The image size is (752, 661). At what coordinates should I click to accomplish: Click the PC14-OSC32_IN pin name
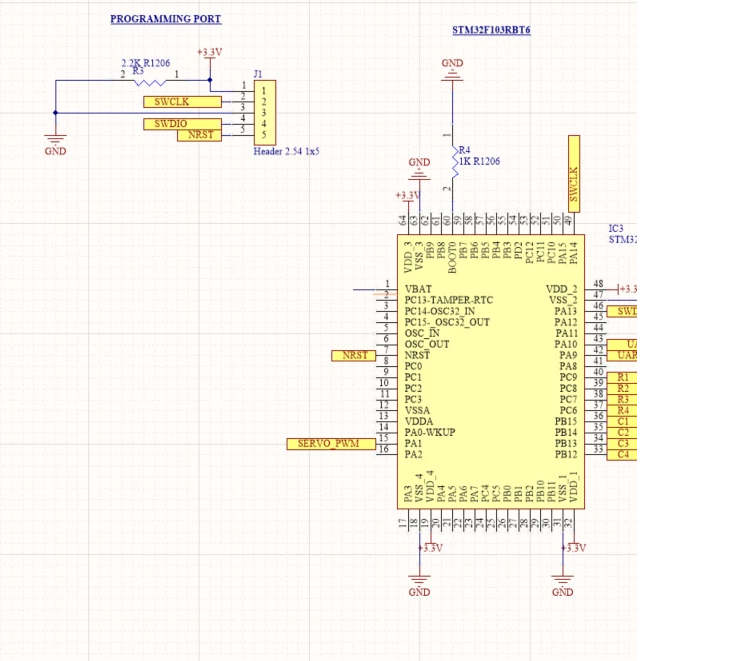440,311
